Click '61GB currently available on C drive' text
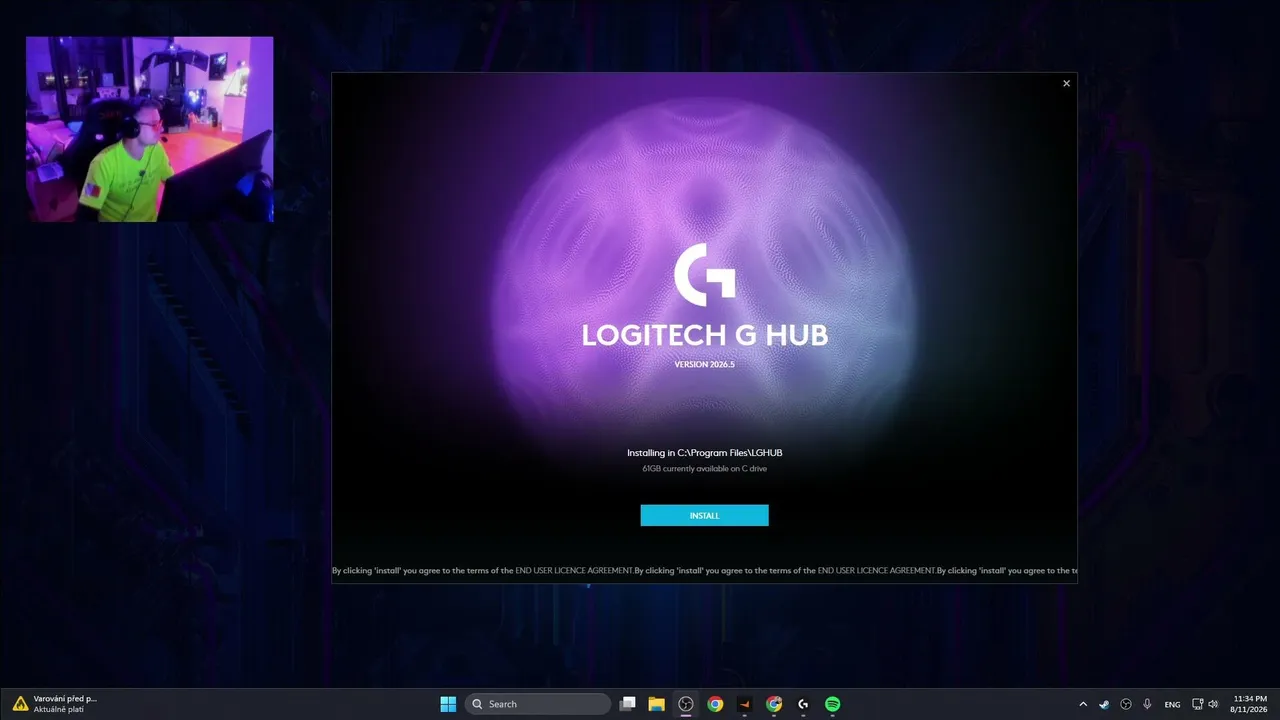This screenshot has height=720, width=1280. pos(705,468)
